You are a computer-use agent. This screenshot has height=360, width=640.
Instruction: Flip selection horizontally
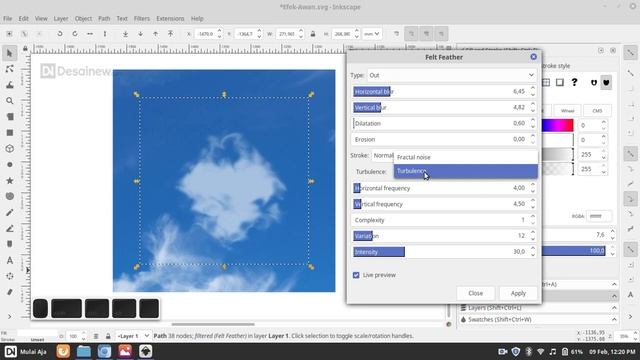click(x=90, y=34)
